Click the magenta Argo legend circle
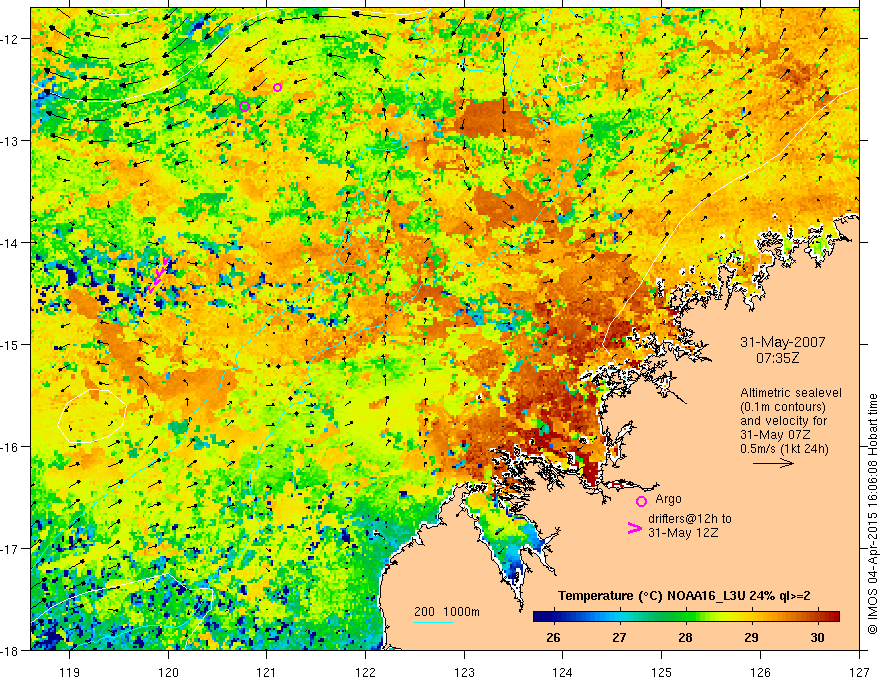The image size is (880, 680). click(641, 501)
